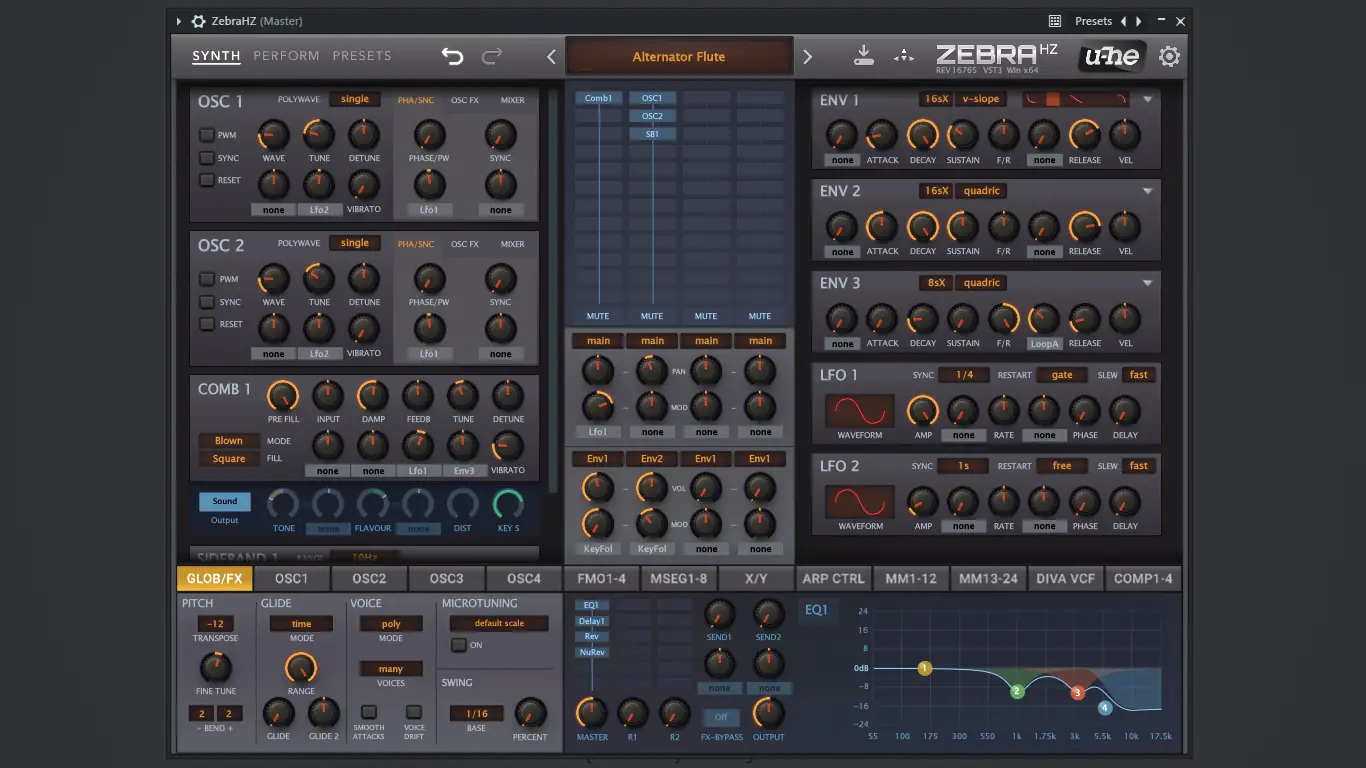Open the settings gear next to u-he logo
The height and width of the screenshot is (768, 1366).
pyautogui.click(x=1169, y=57)
